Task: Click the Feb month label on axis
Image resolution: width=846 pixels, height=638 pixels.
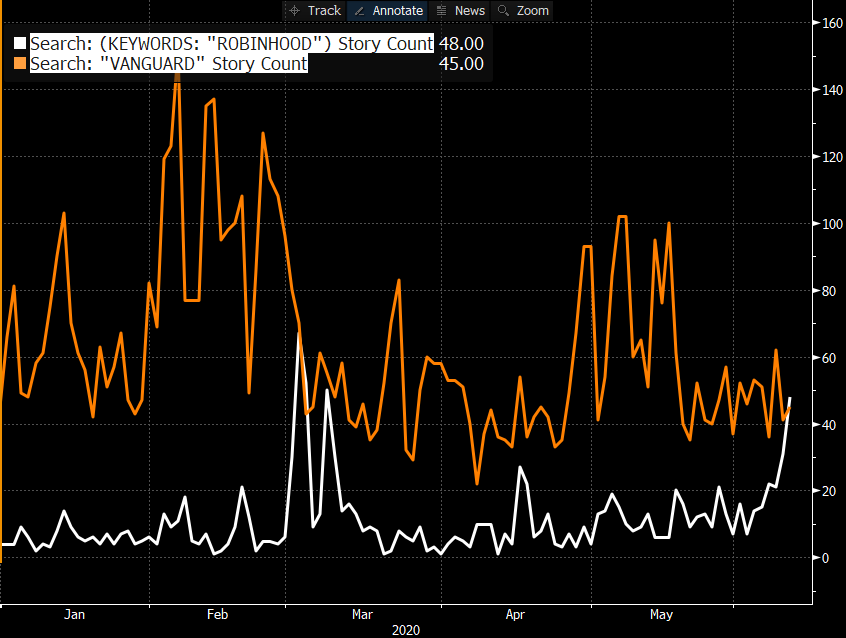Action: tap(217, 614)
